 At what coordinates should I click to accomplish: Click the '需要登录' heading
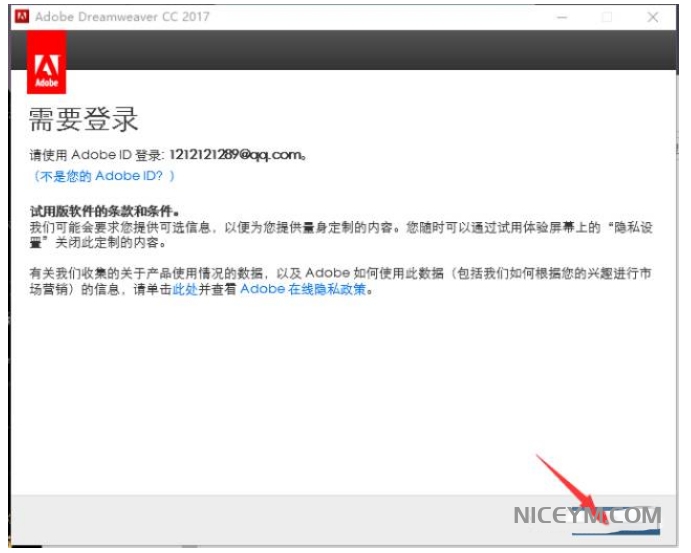[83, 119]
